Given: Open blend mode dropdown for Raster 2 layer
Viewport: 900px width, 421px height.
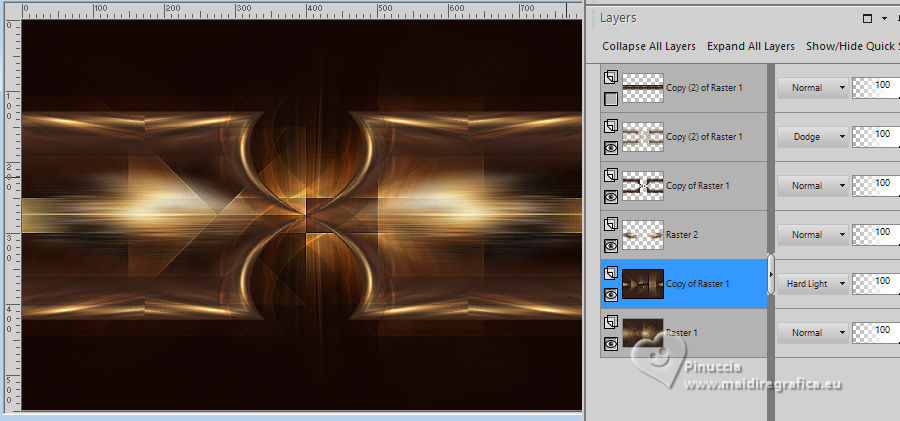Looking at the screenshot, I should pyautogui.click(x=812, y=235).
